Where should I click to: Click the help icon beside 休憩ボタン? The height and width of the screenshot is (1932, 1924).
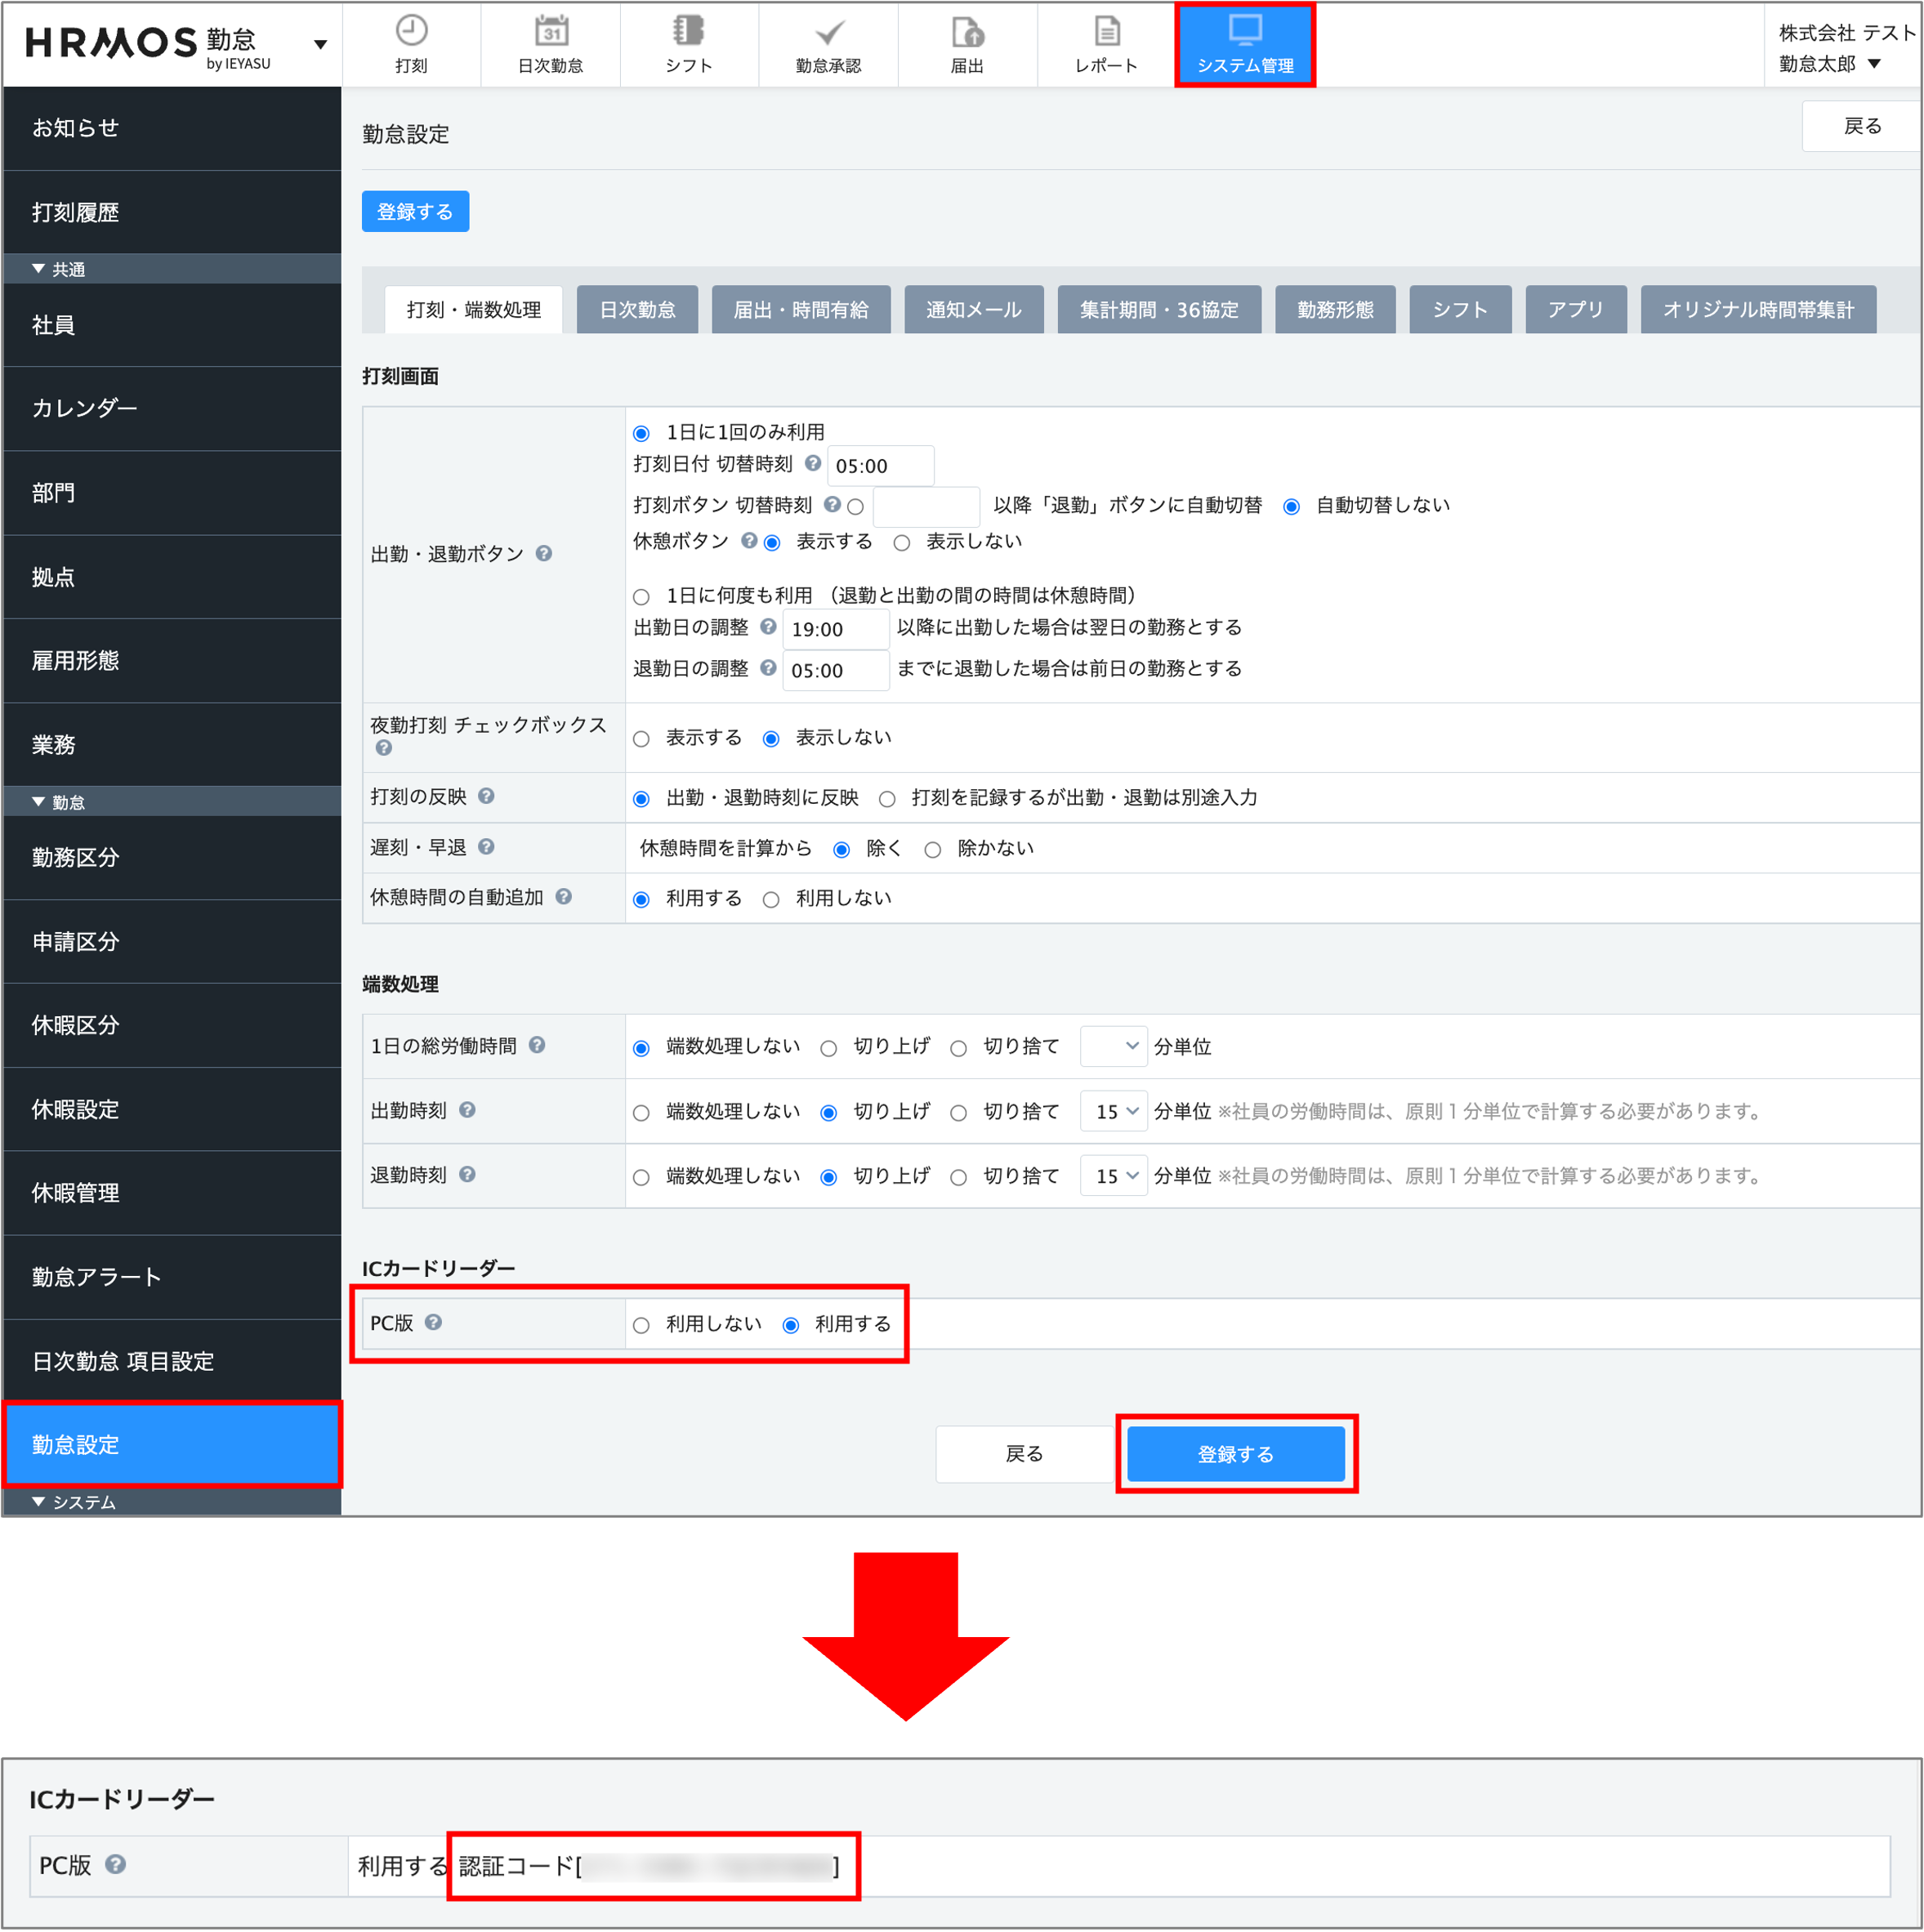[x=748, y=541]
